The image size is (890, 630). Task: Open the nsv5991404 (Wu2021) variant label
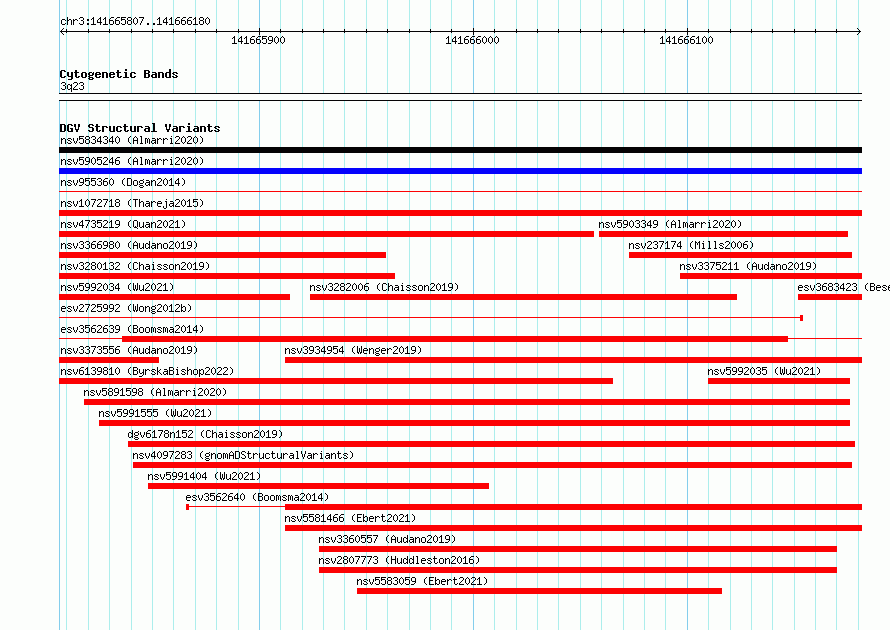pyautogui.click(x=204, y=476)
